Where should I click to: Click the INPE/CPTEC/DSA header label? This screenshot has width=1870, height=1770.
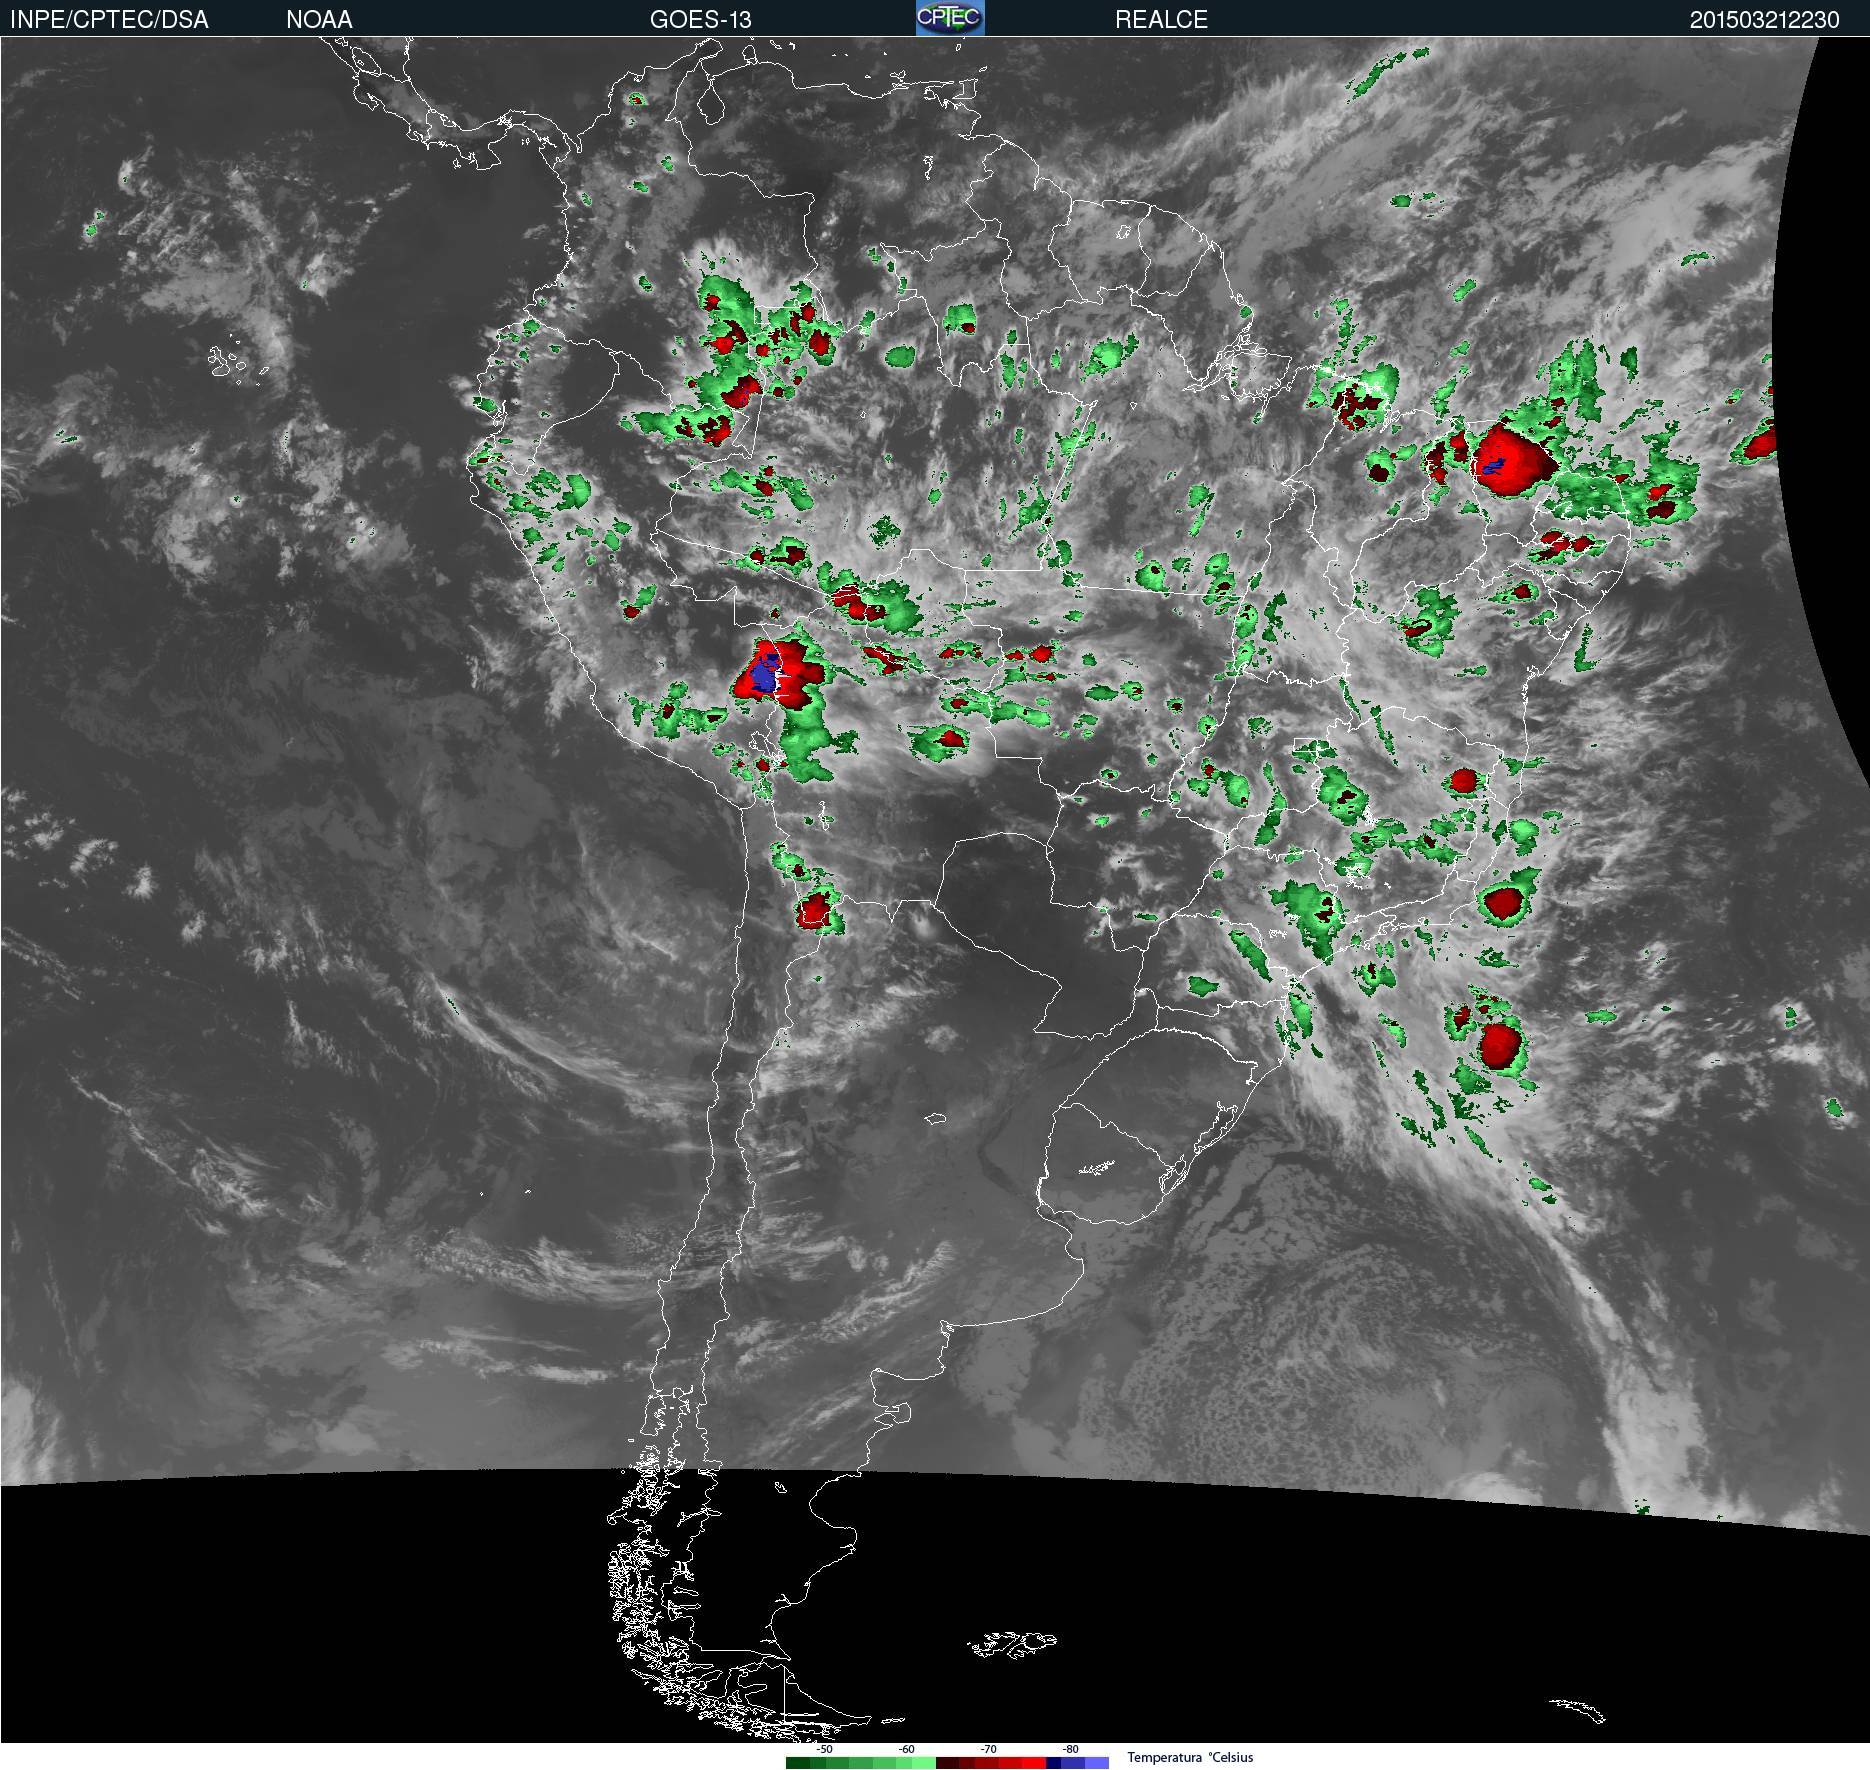point(109,20)
